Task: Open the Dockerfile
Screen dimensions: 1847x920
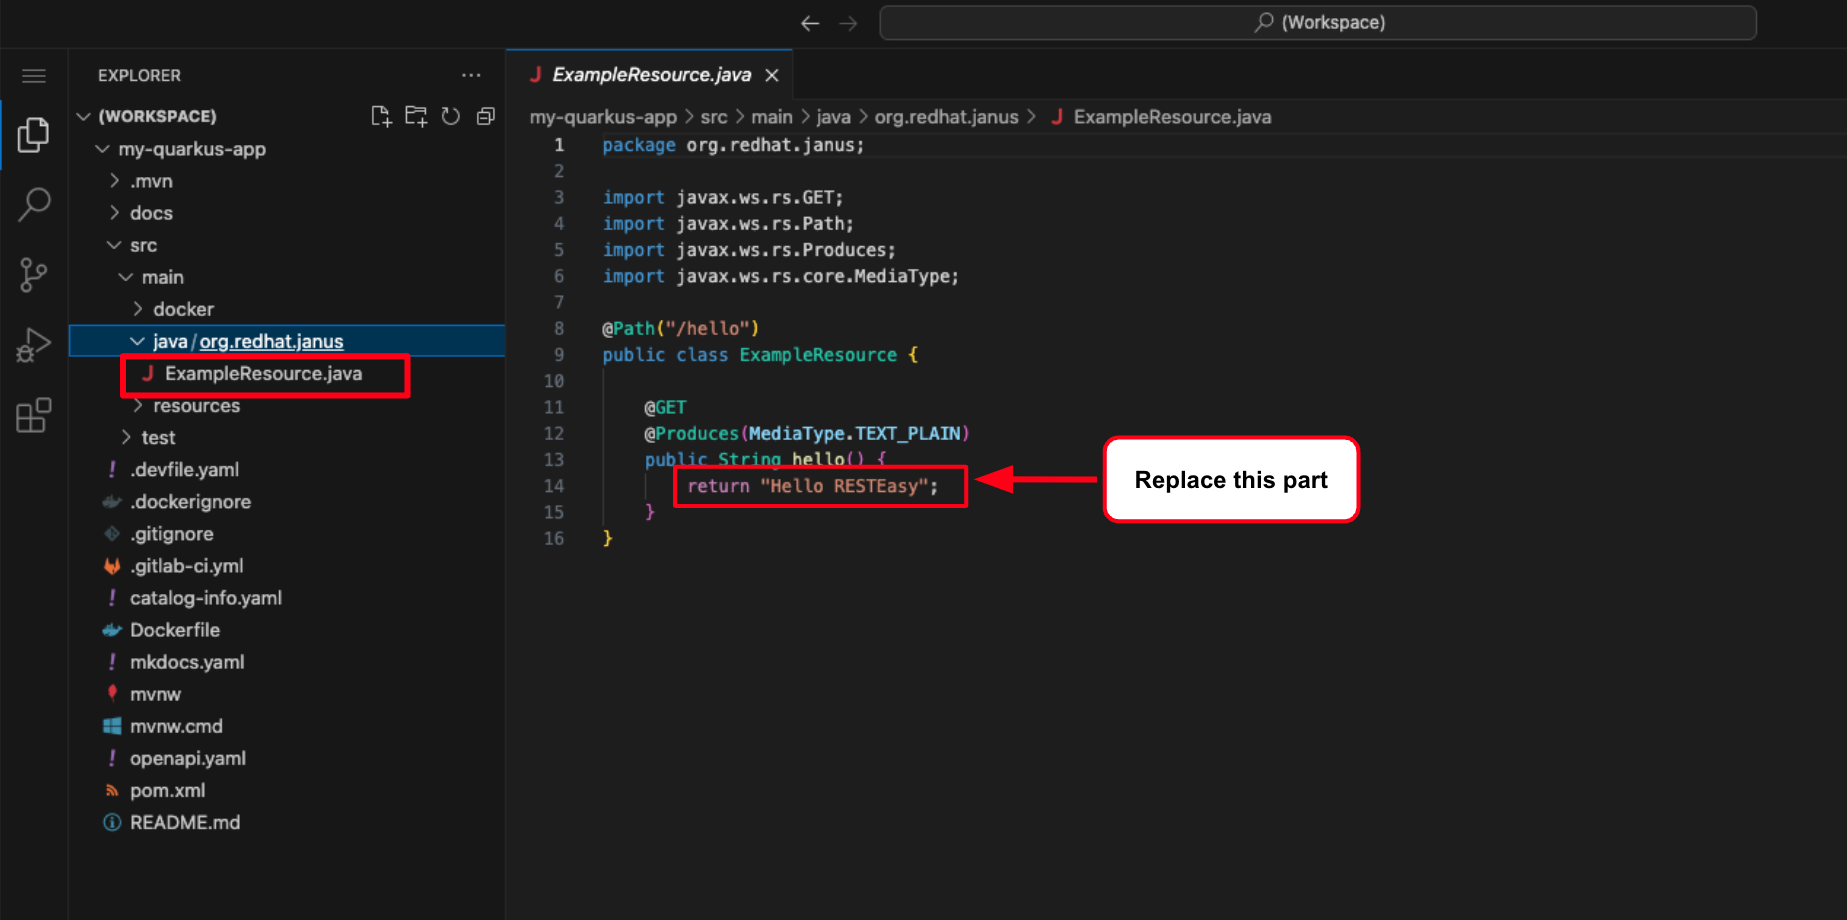Action: 174,629
